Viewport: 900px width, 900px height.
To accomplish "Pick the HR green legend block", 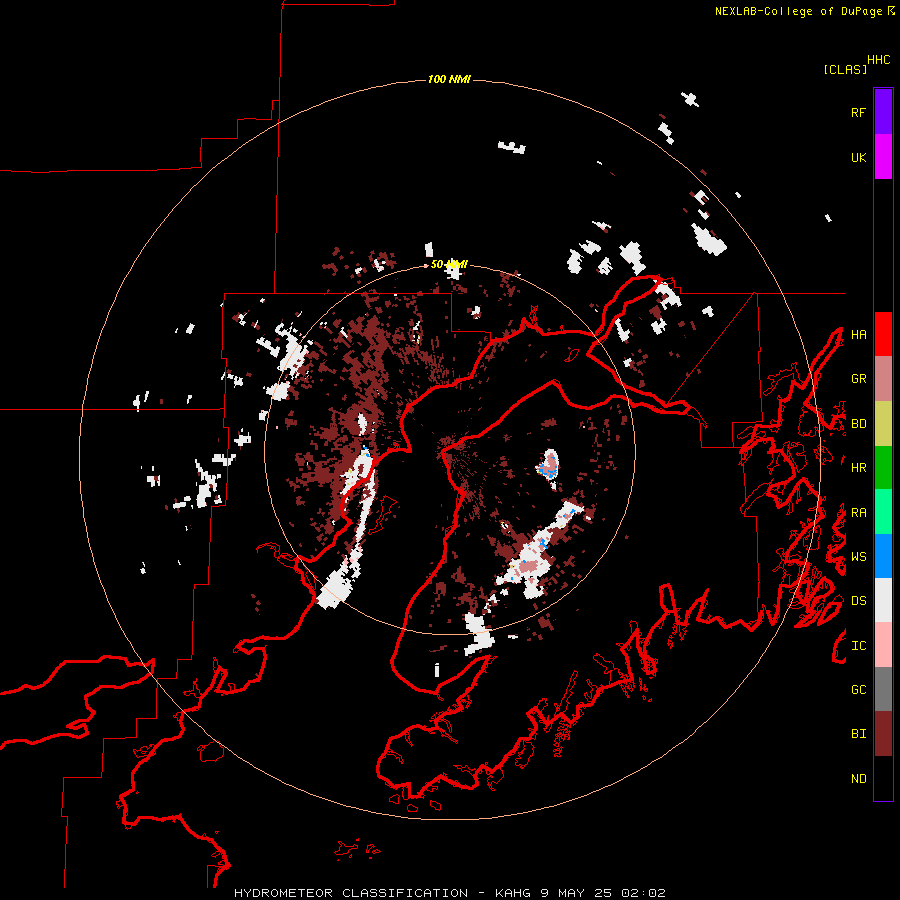I will click(x=883, y=468).
